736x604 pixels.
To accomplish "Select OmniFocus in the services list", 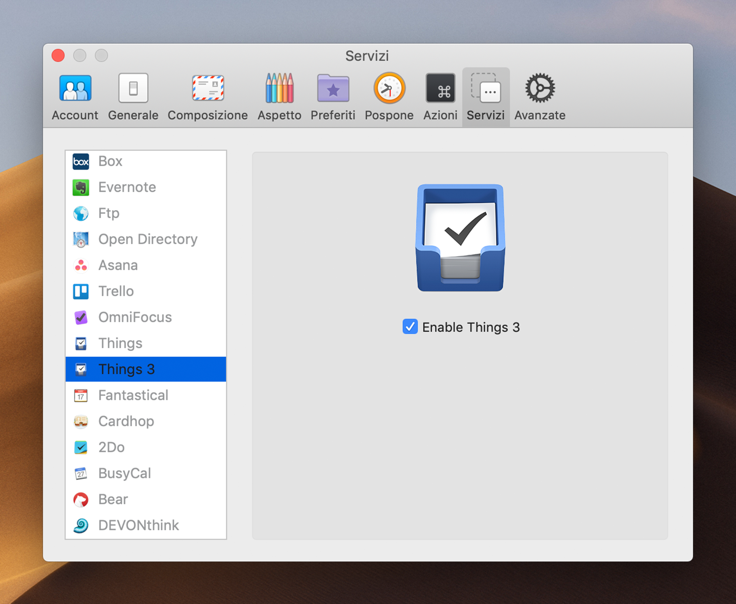I will (146, 318).
